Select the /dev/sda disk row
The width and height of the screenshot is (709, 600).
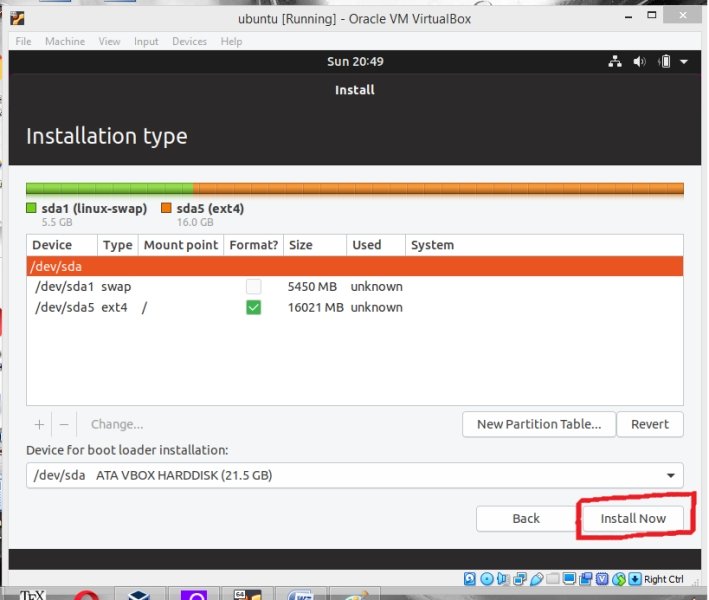click(354, 266)
